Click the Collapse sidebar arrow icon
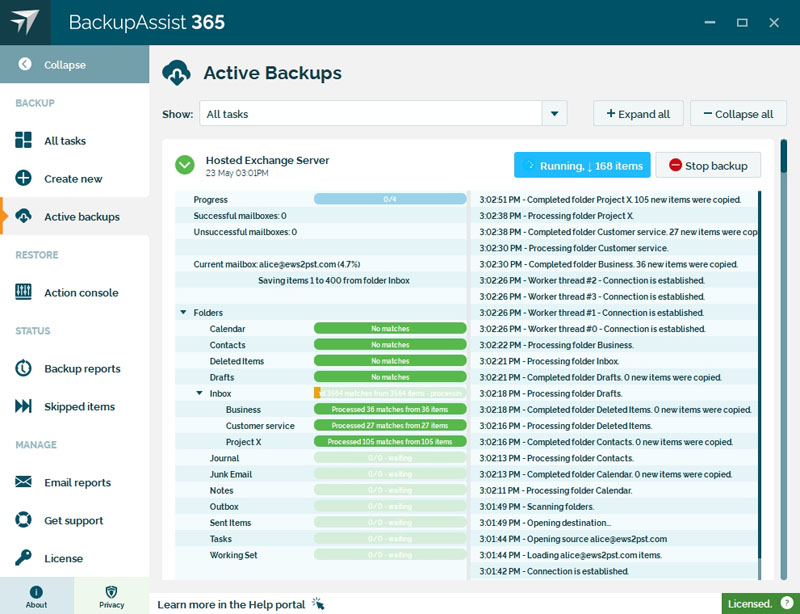Viewport: 800px width, 614px height. [x=24, y=64]
